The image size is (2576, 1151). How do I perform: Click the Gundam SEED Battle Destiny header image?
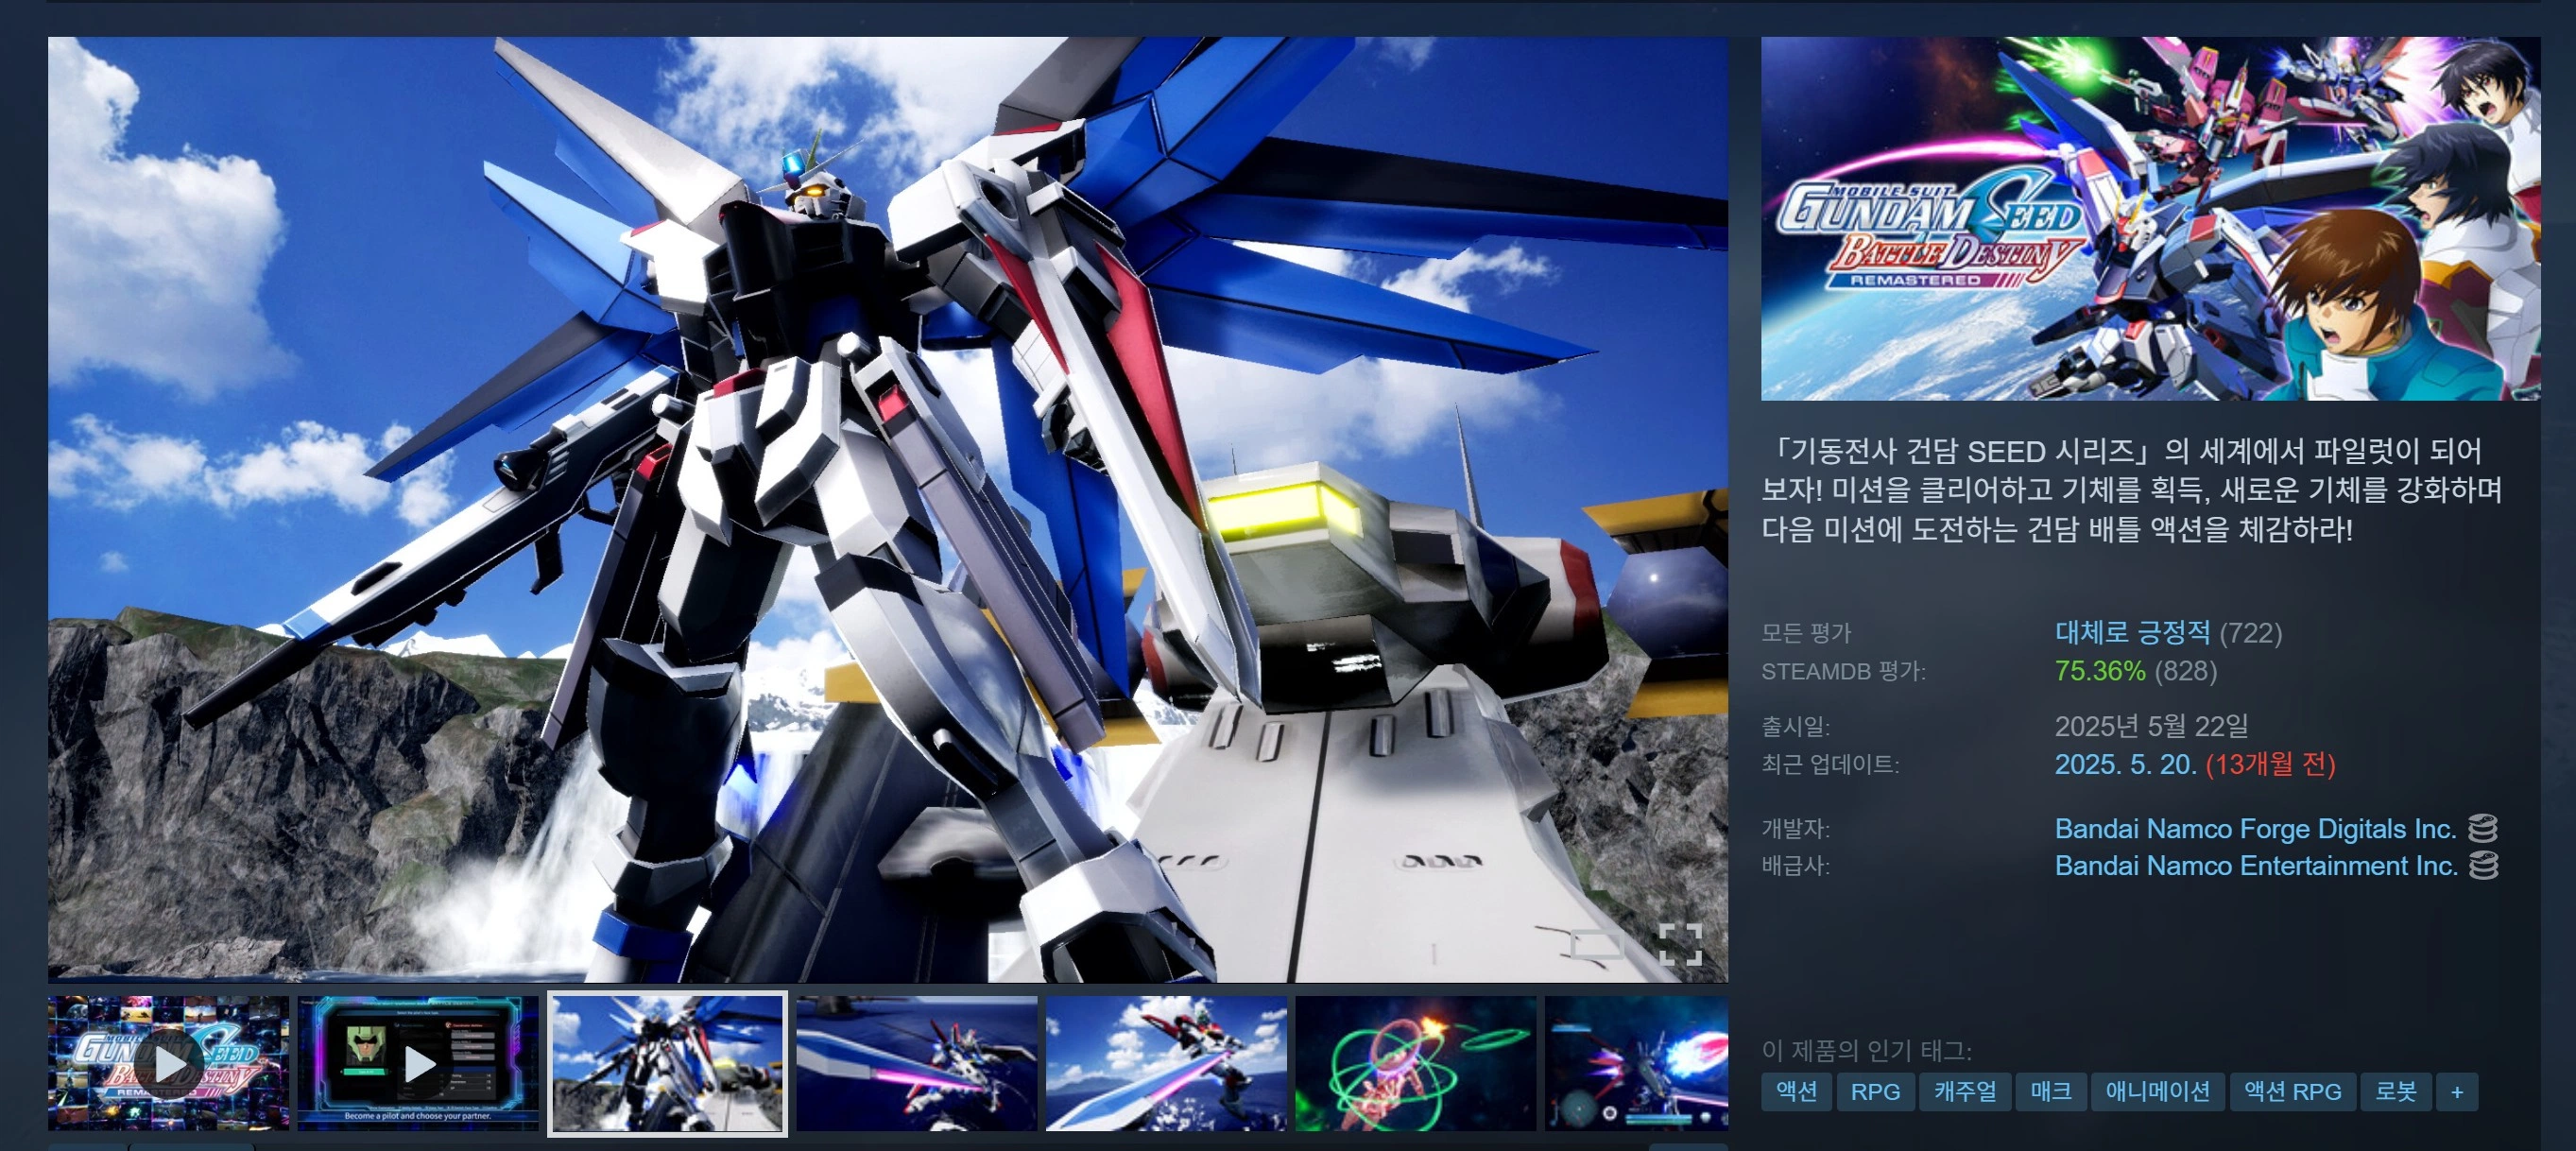click(2151, 218)
